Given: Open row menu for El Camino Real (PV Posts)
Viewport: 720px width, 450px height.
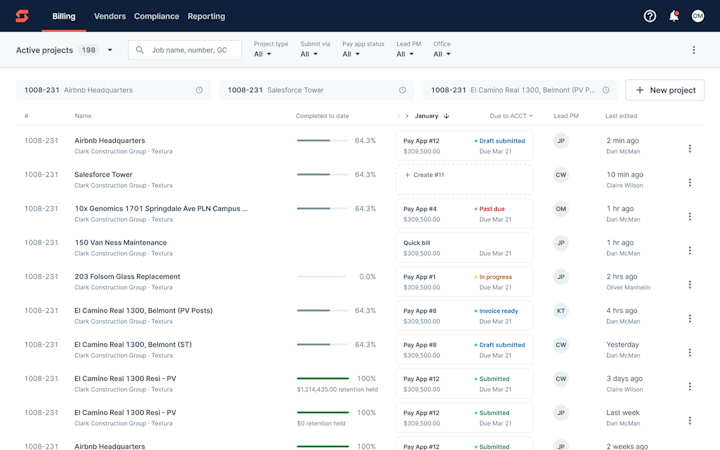Looking at the screenshot, I should tap(690, 318).
